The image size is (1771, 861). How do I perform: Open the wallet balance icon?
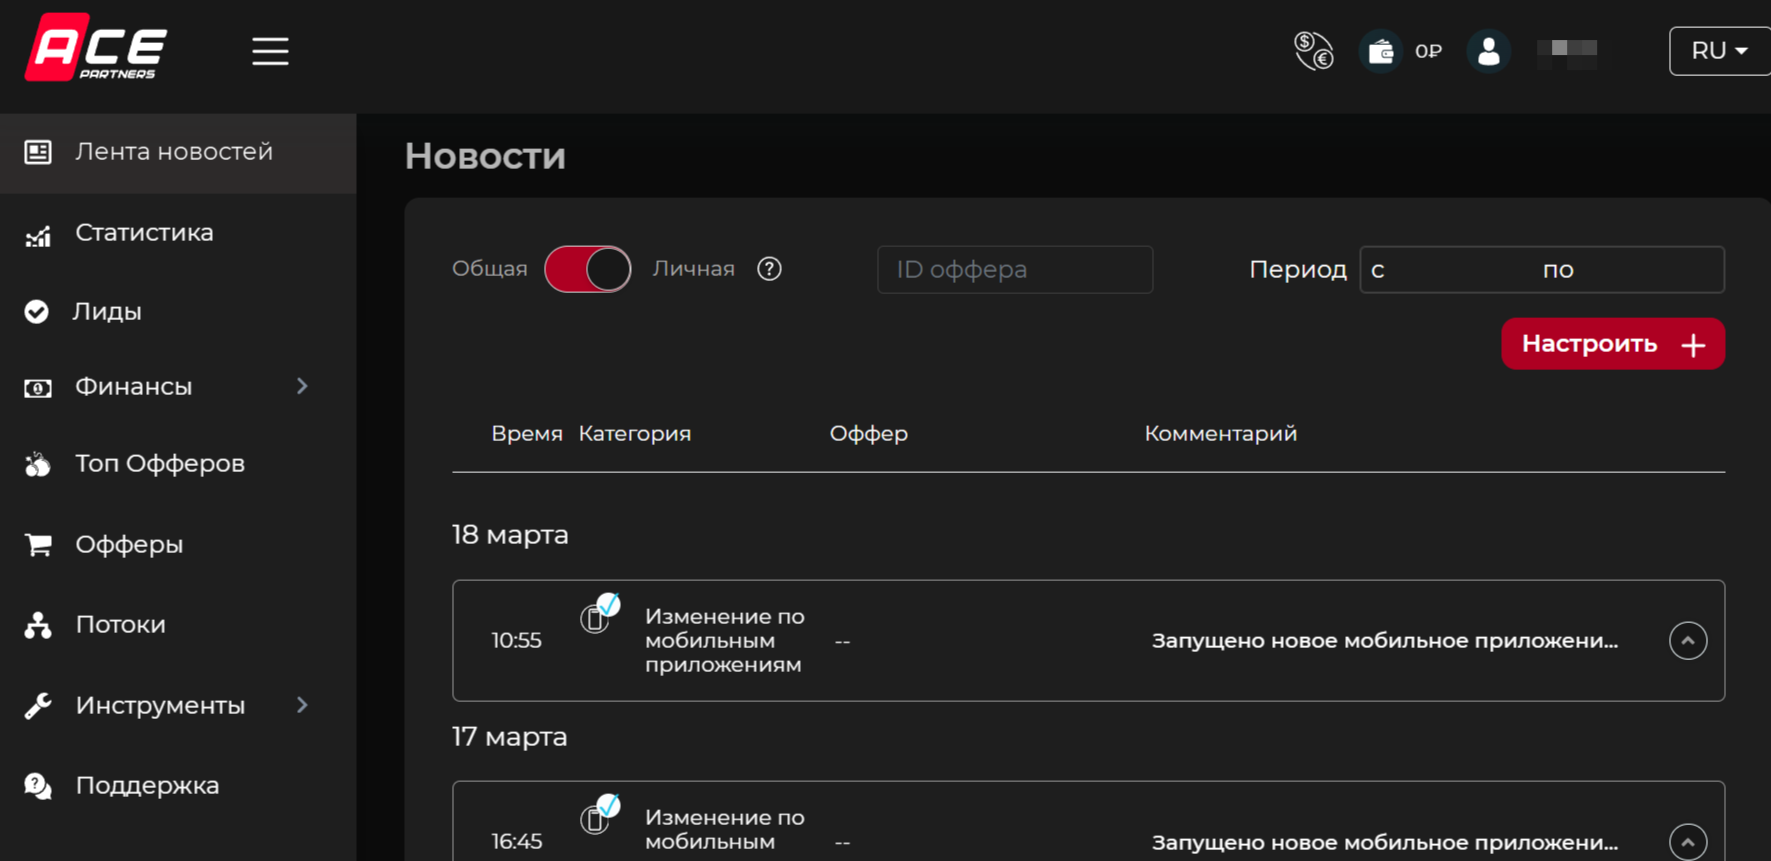(1381, 51)
